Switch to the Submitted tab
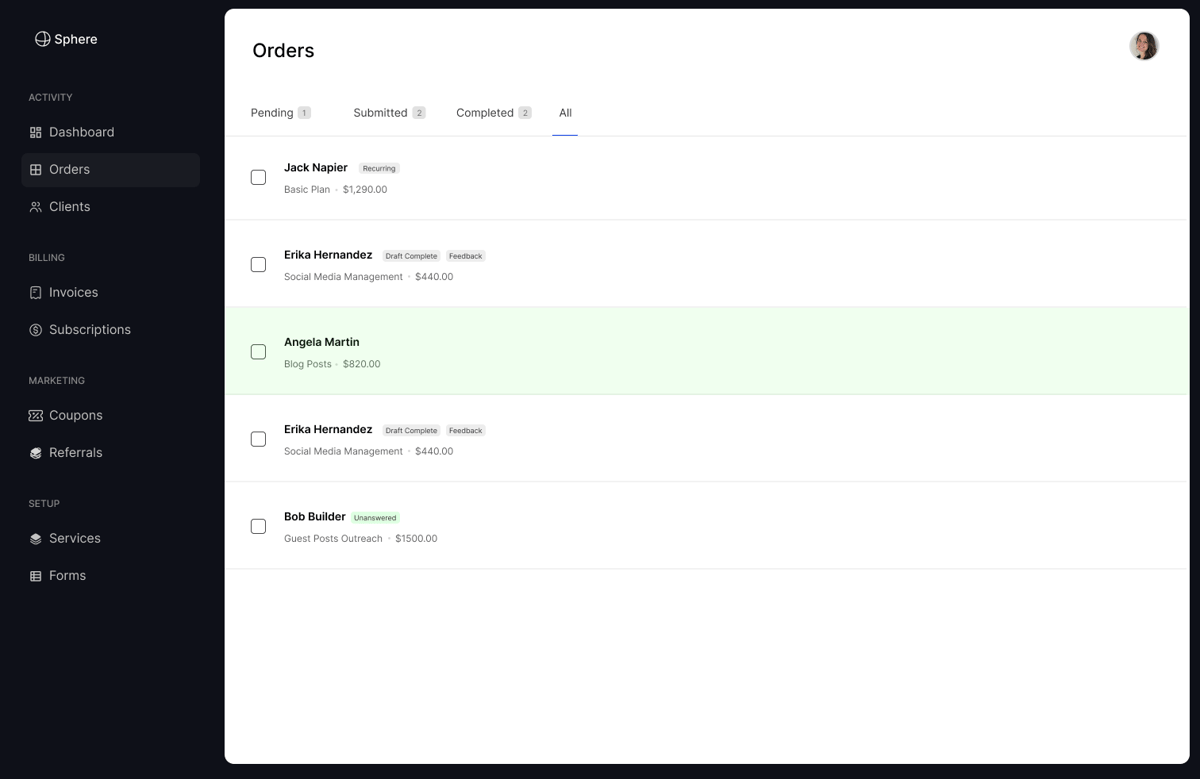 389,113
